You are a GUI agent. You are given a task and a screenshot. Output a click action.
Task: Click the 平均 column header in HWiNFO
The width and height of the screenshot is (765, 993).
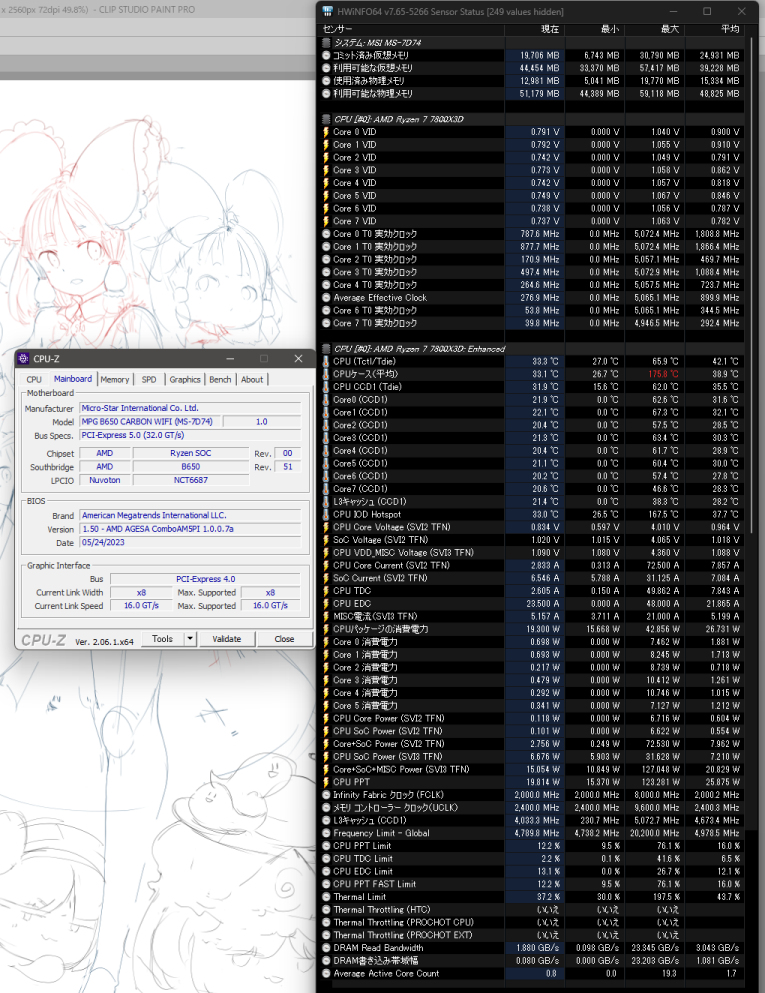pos(715,29)
